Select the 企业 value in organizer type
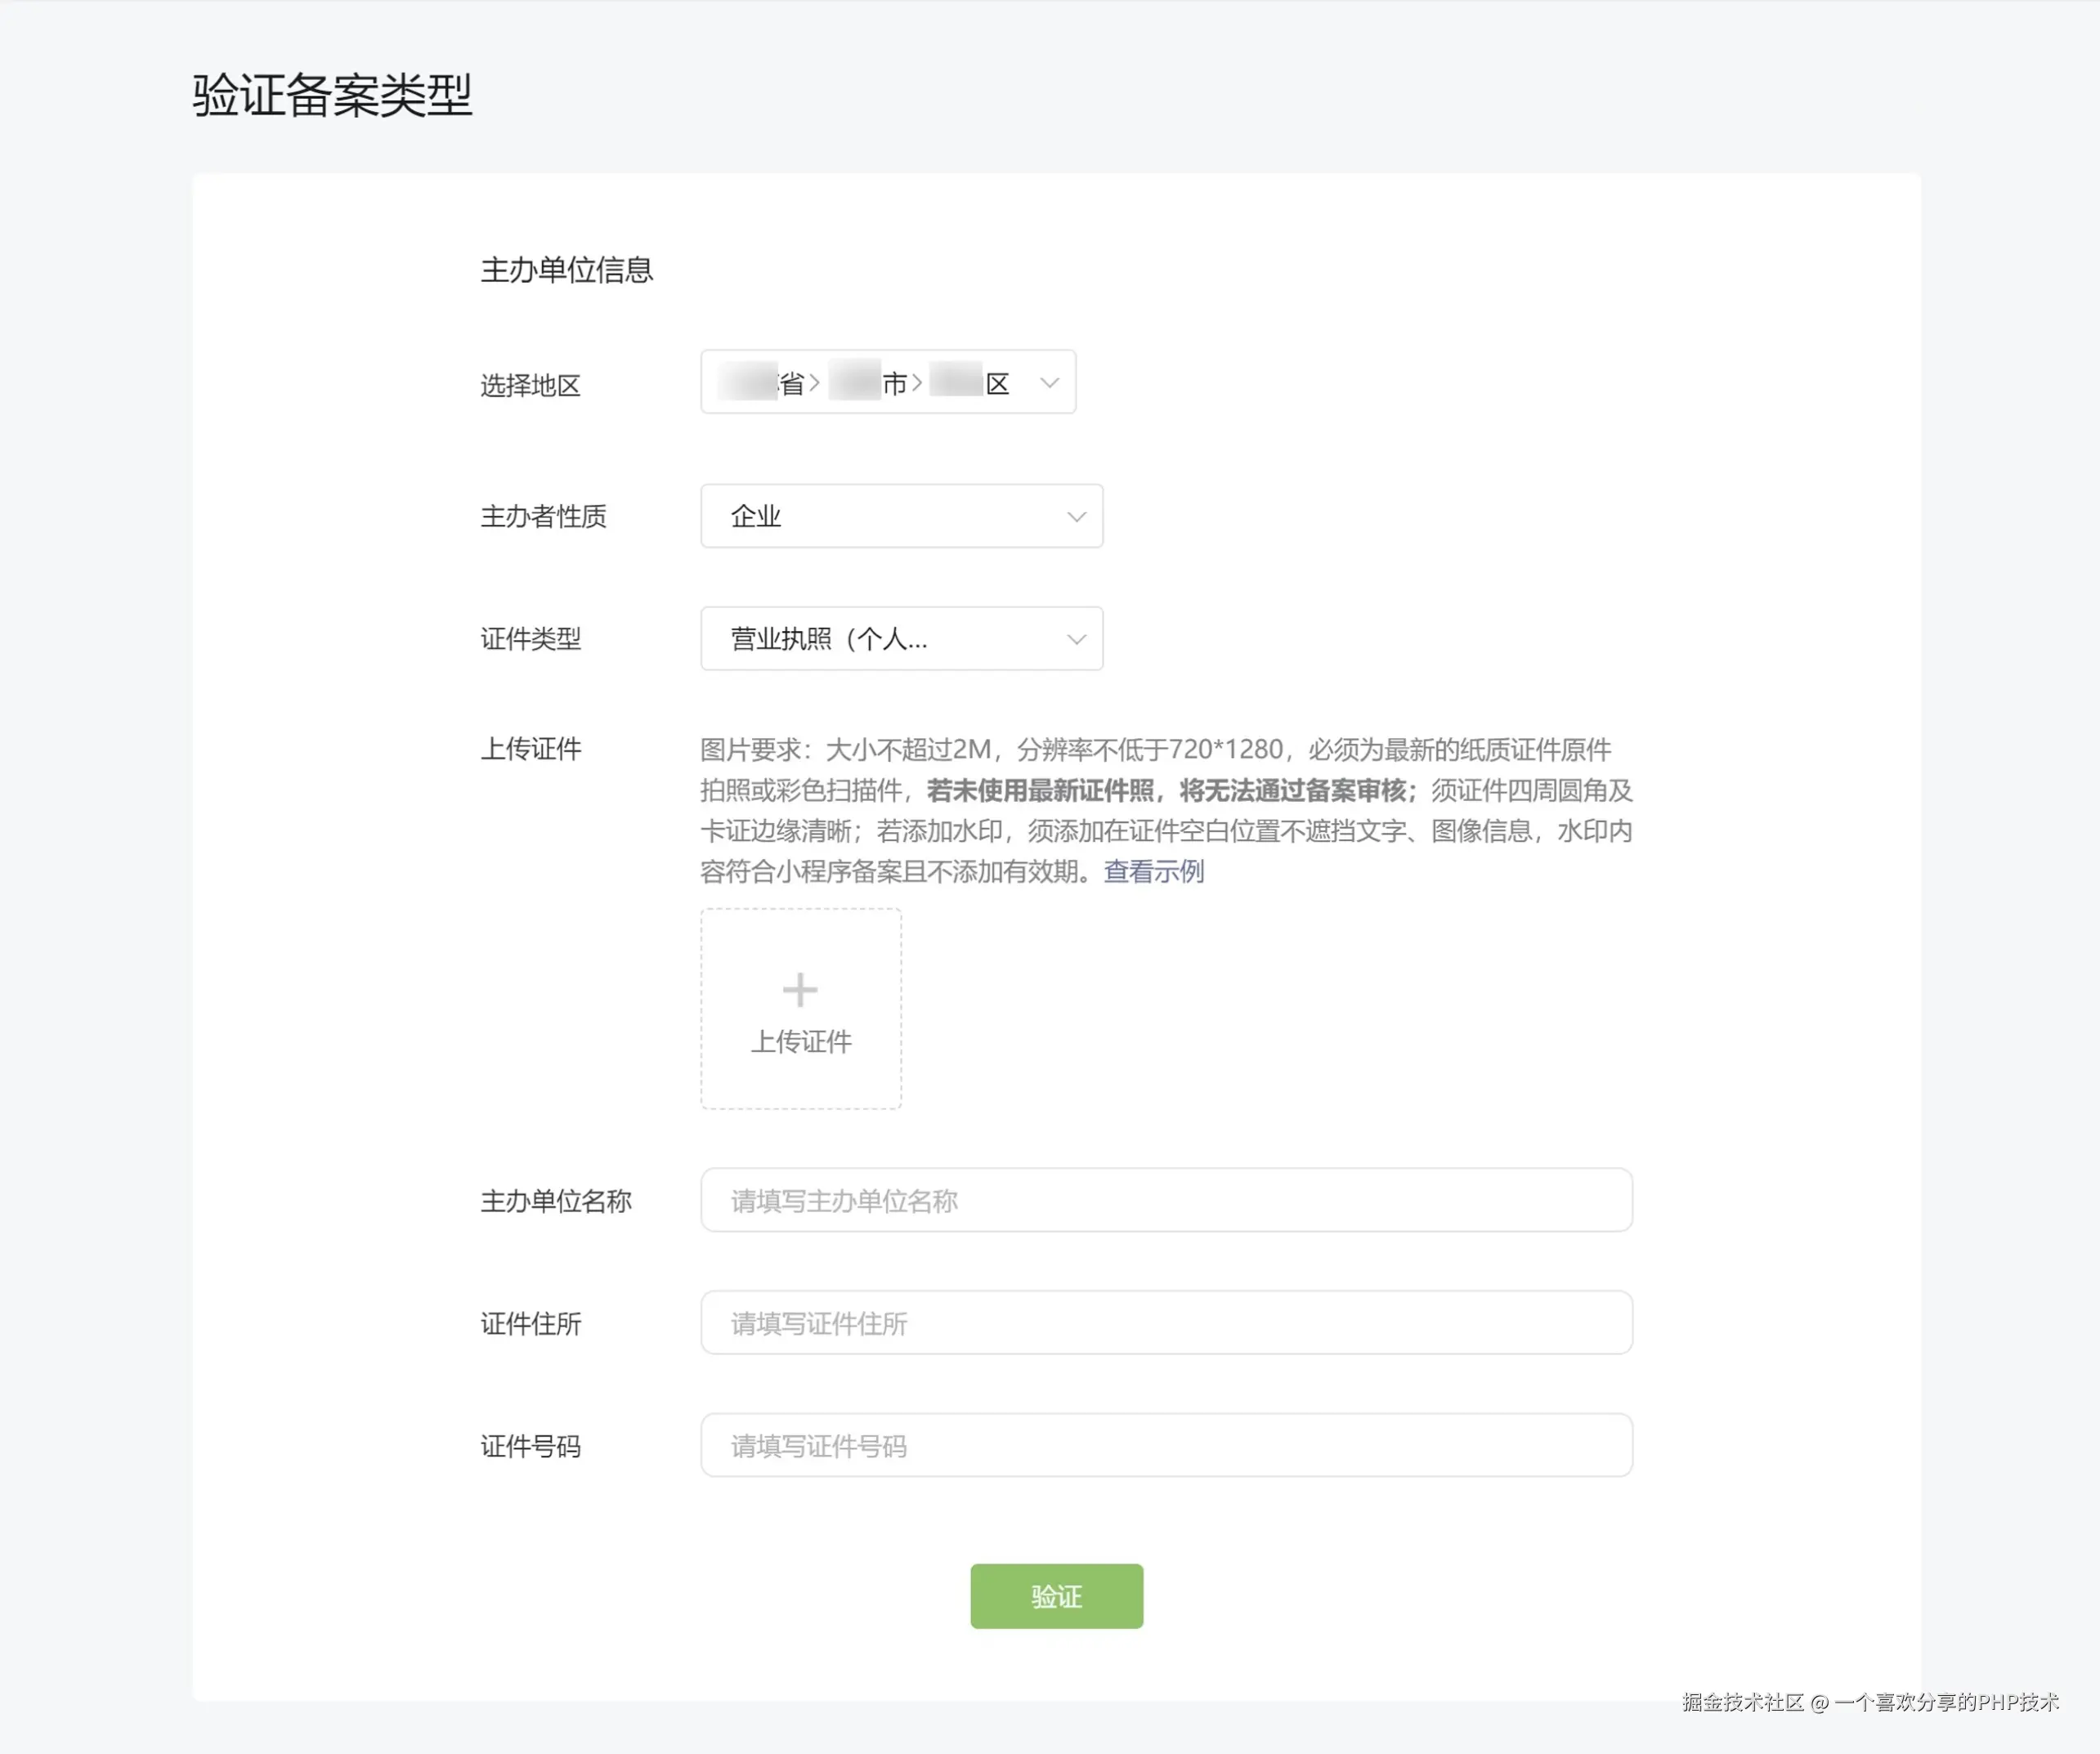Image resolution: width=2100 pixels, height=1754 pixels. point(756,517)
